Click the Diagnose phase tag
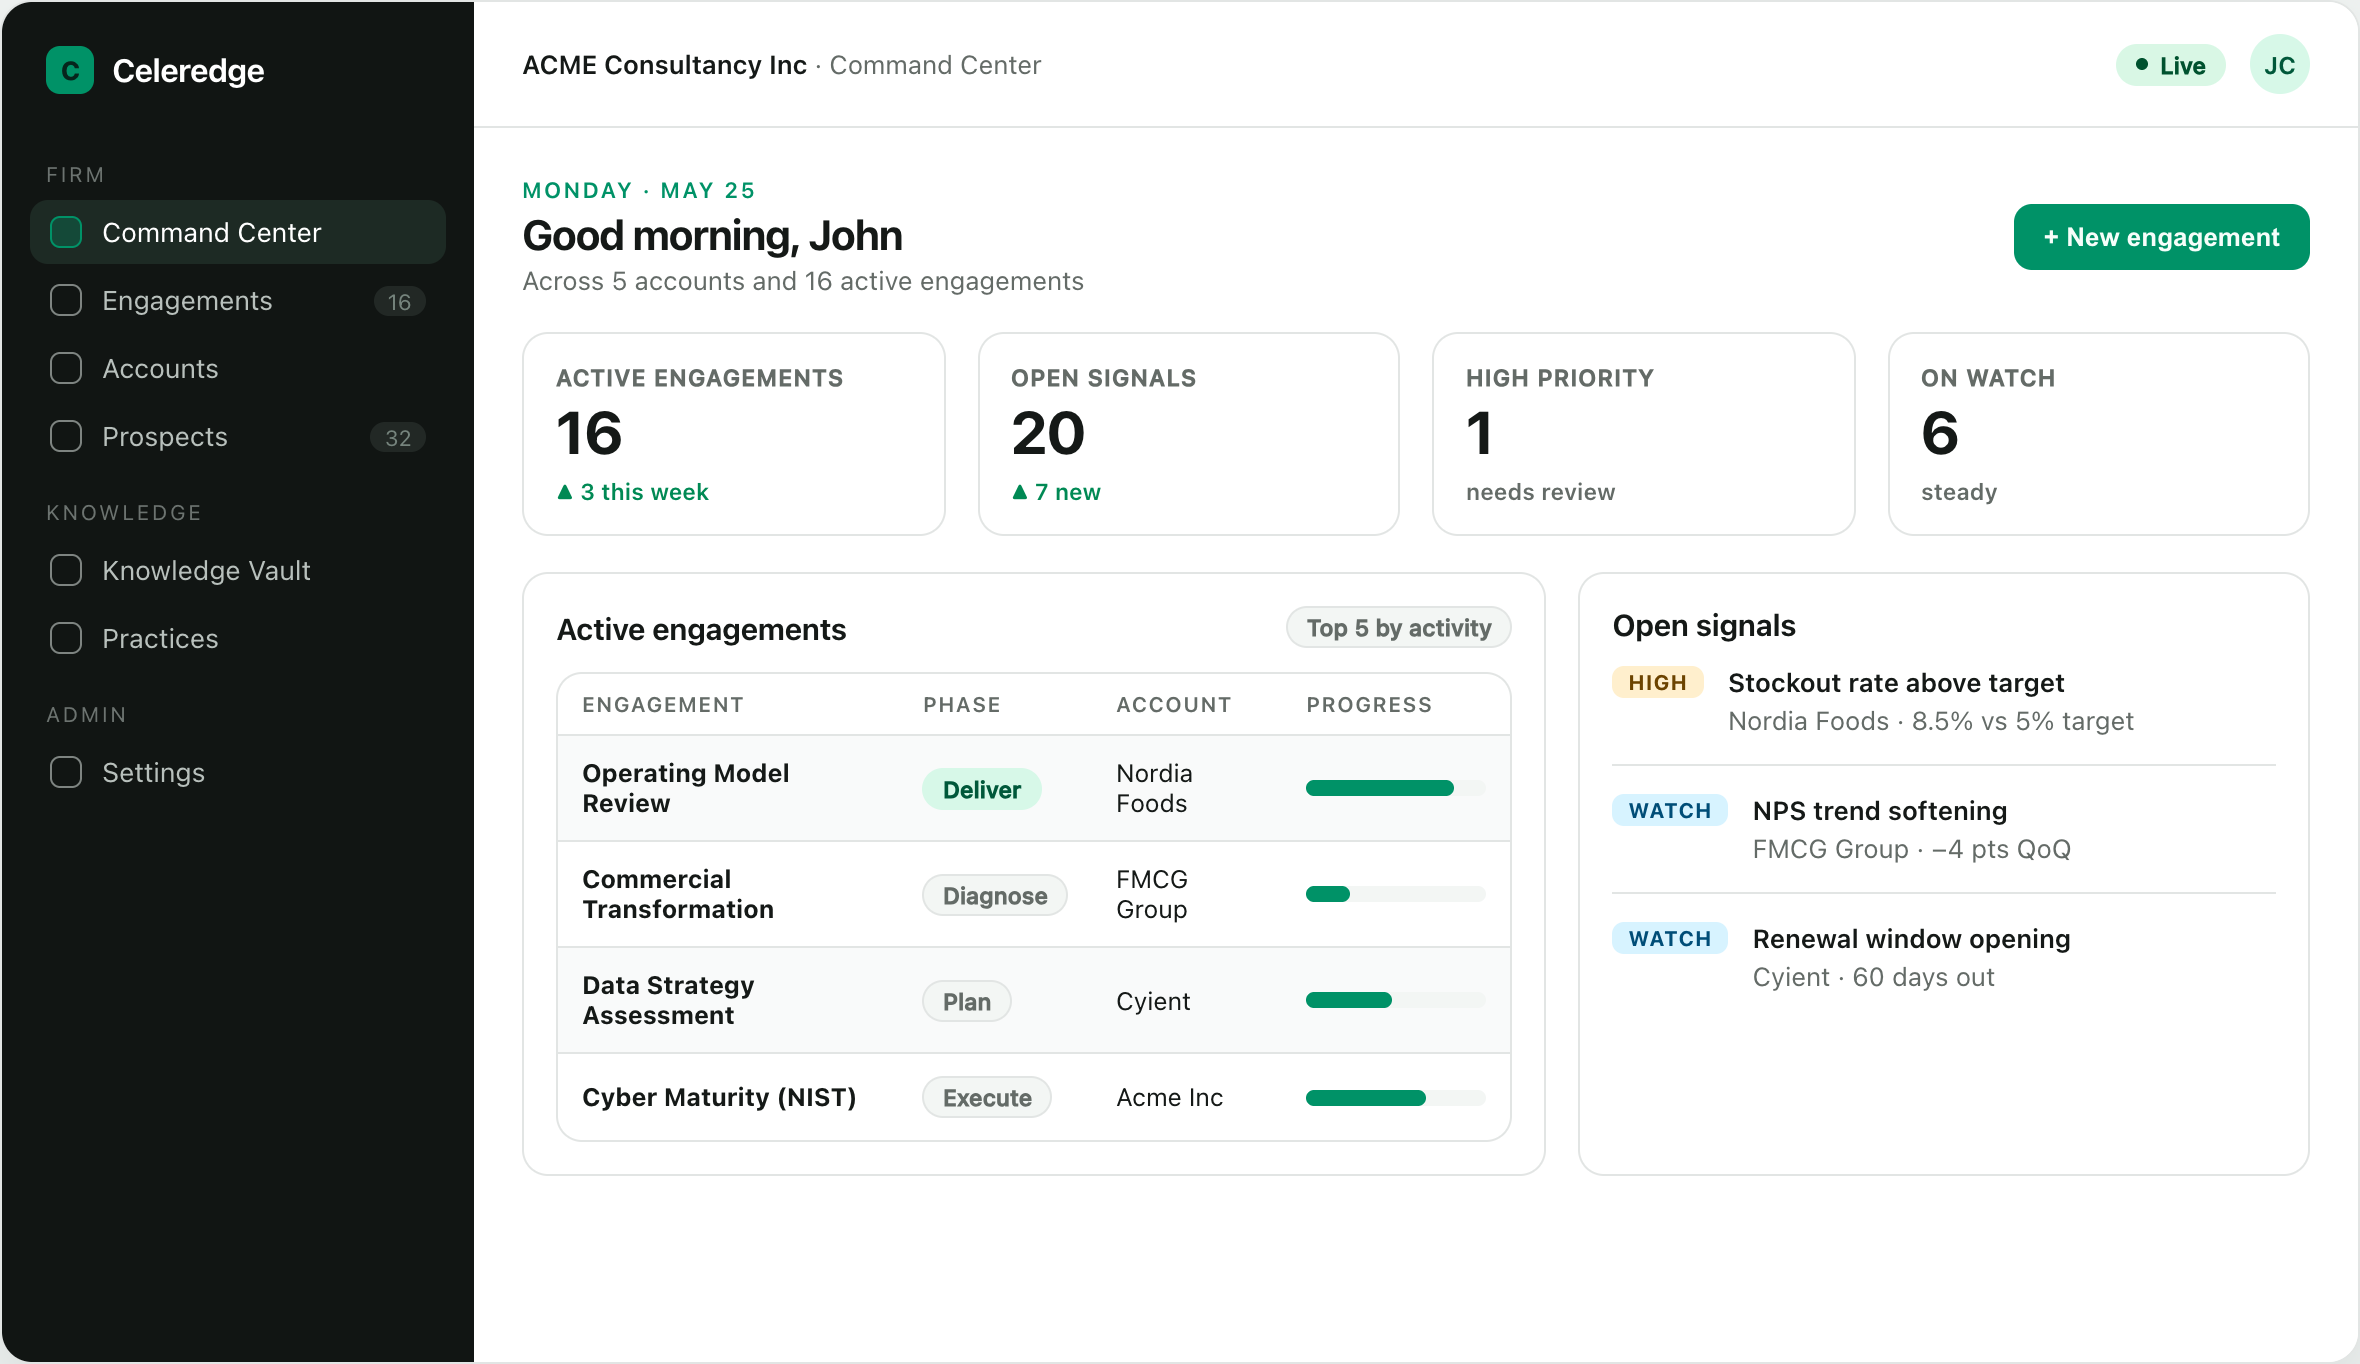The height and width of the screenshot is (1364, 2360). [994, 895]
